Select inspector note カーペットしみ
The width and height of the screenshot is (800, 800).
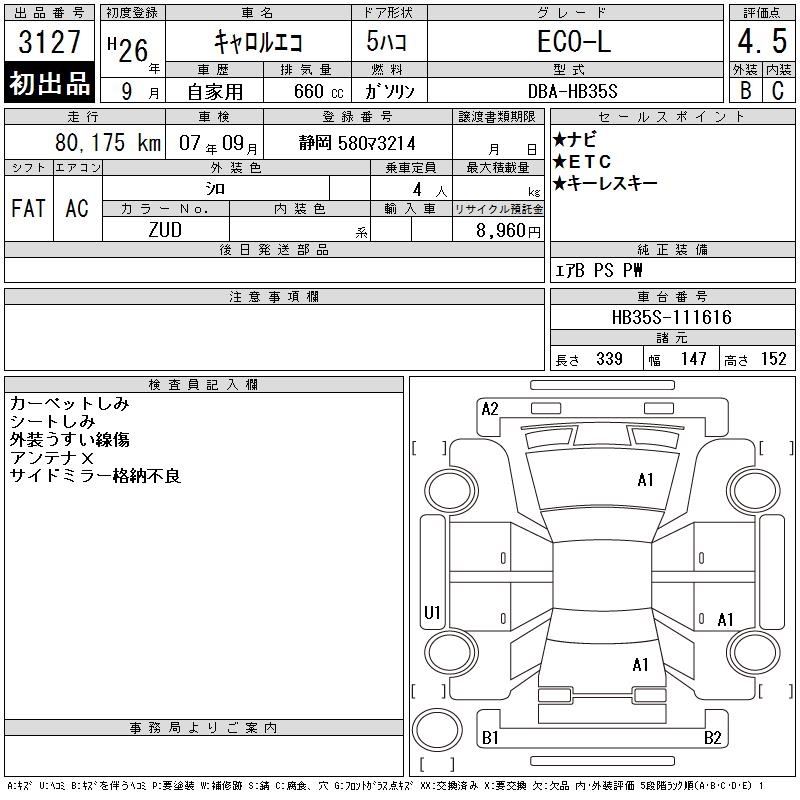69,403
